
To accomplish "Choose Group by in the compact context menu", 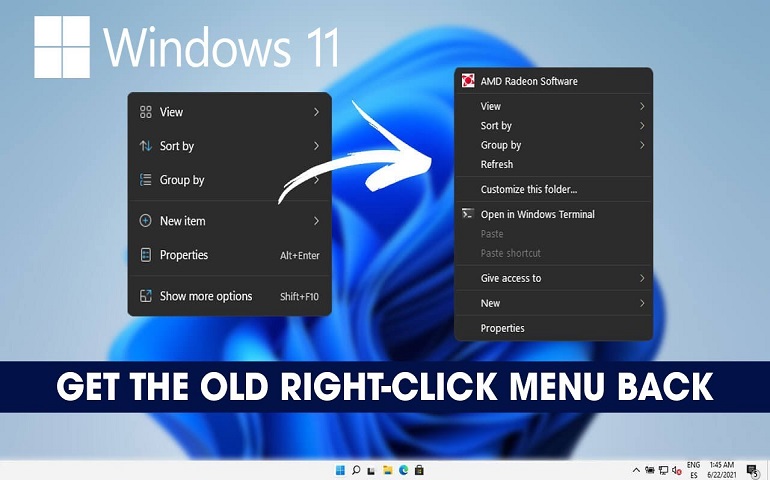I will (229, 180).
